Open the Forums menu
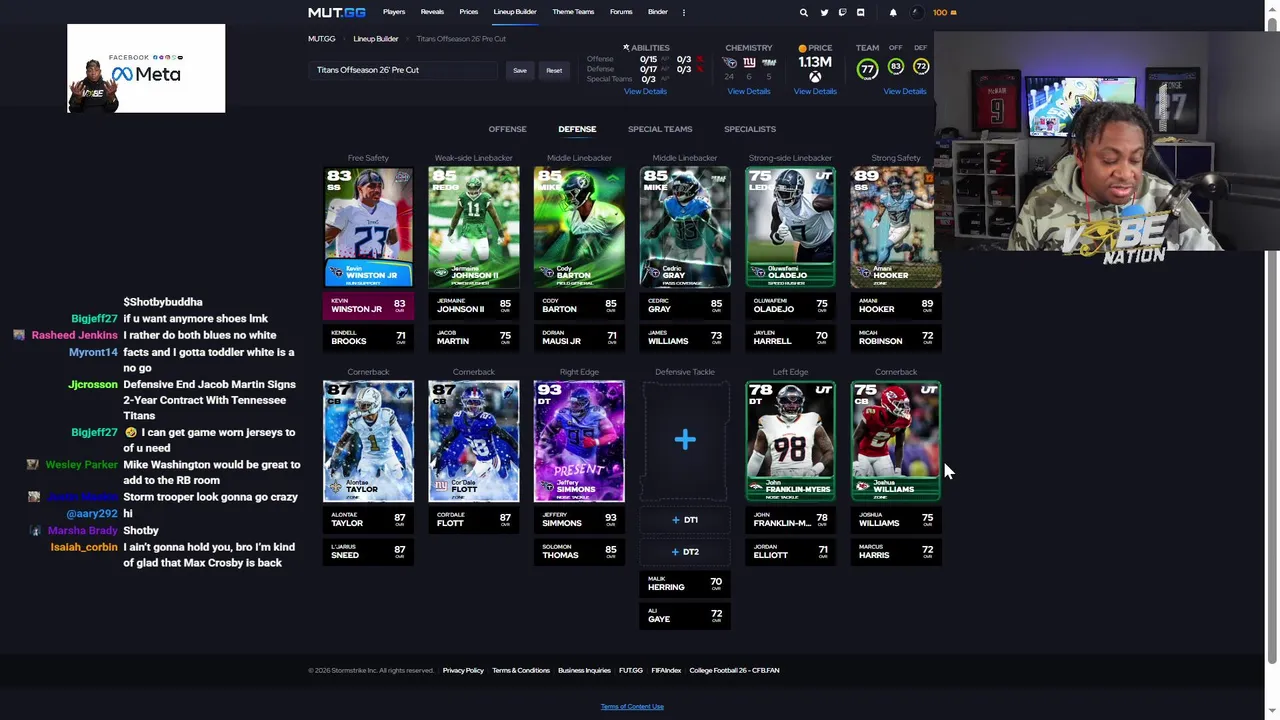This screenshot has height=720, width=1280. pos(621,12)
